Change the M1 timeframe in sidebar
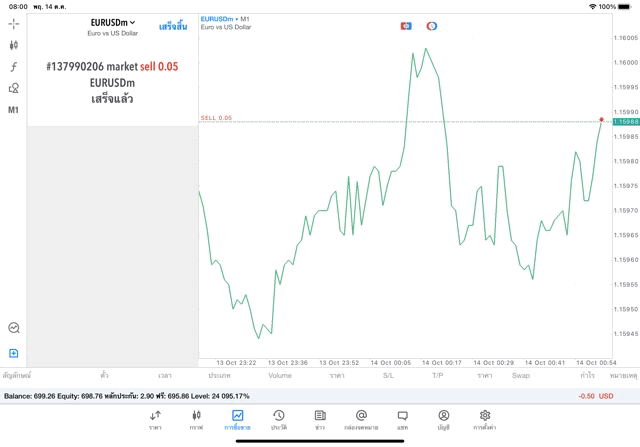The height and width of the screenshot is (447, 640). click(x=13, y=110)
